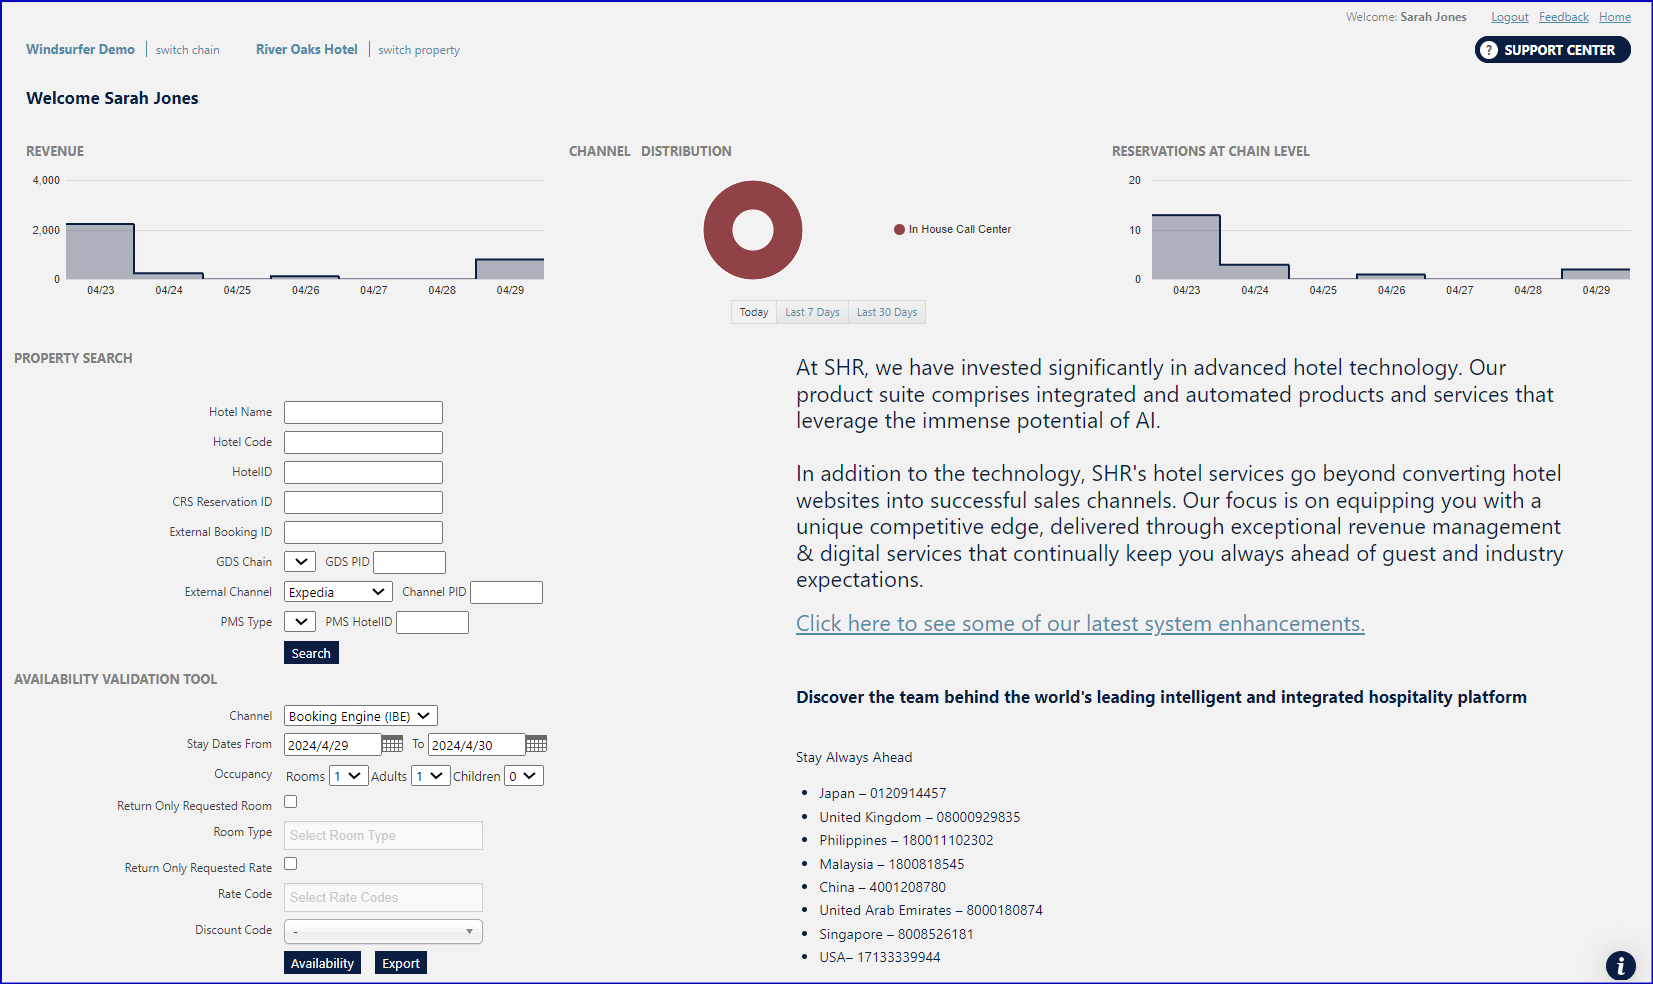
Task: Select the Last 7 Days tab
Action: point(812,313)
